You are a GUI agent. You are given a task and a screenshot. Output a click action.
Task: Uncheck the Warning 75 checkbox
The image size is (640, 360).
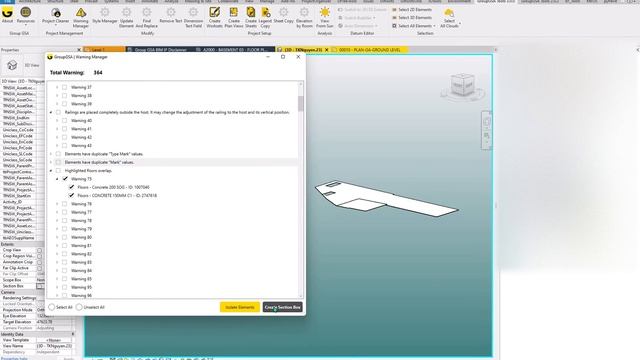(65, 179)
